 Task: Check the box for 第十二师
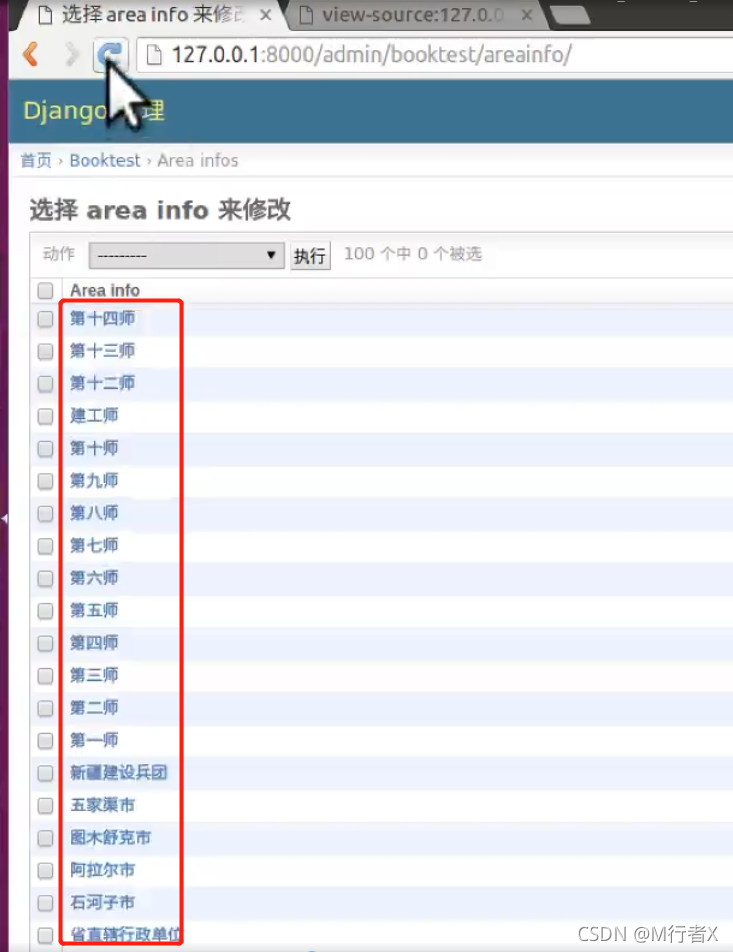click(46, 384)
